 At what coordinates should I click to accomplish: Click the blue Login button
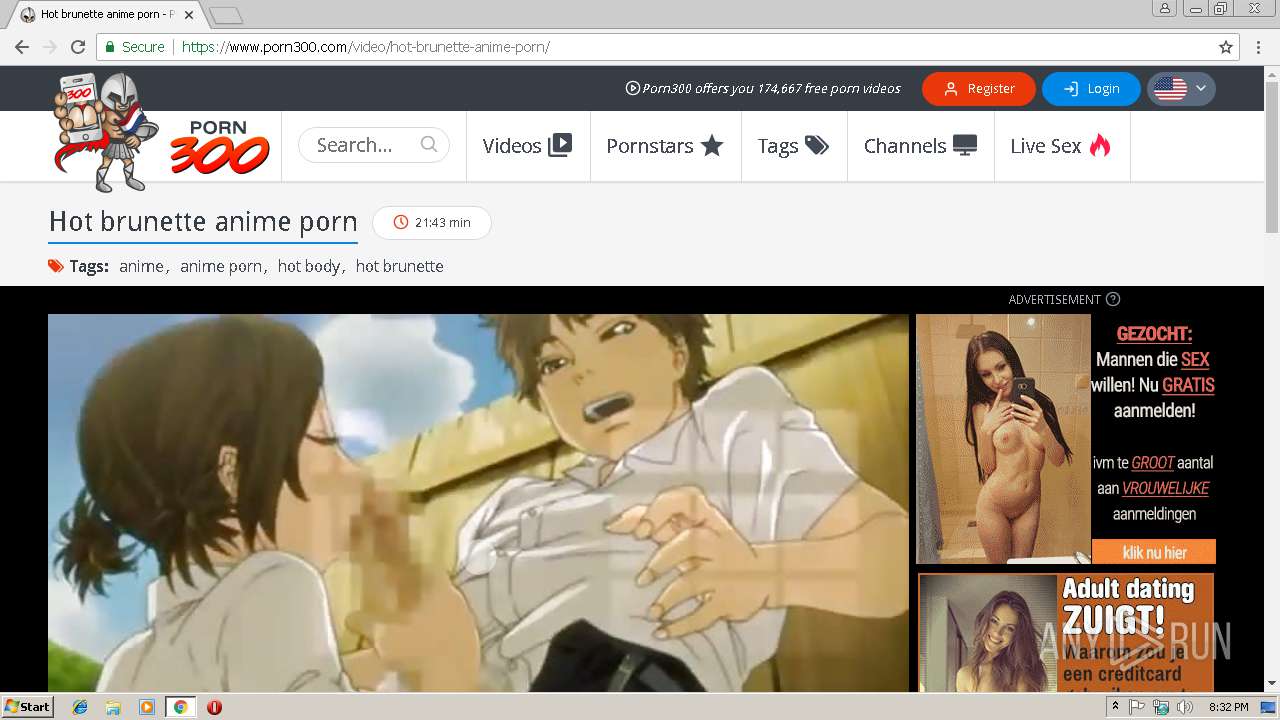pyautogui.click(x=1091, y=88)
